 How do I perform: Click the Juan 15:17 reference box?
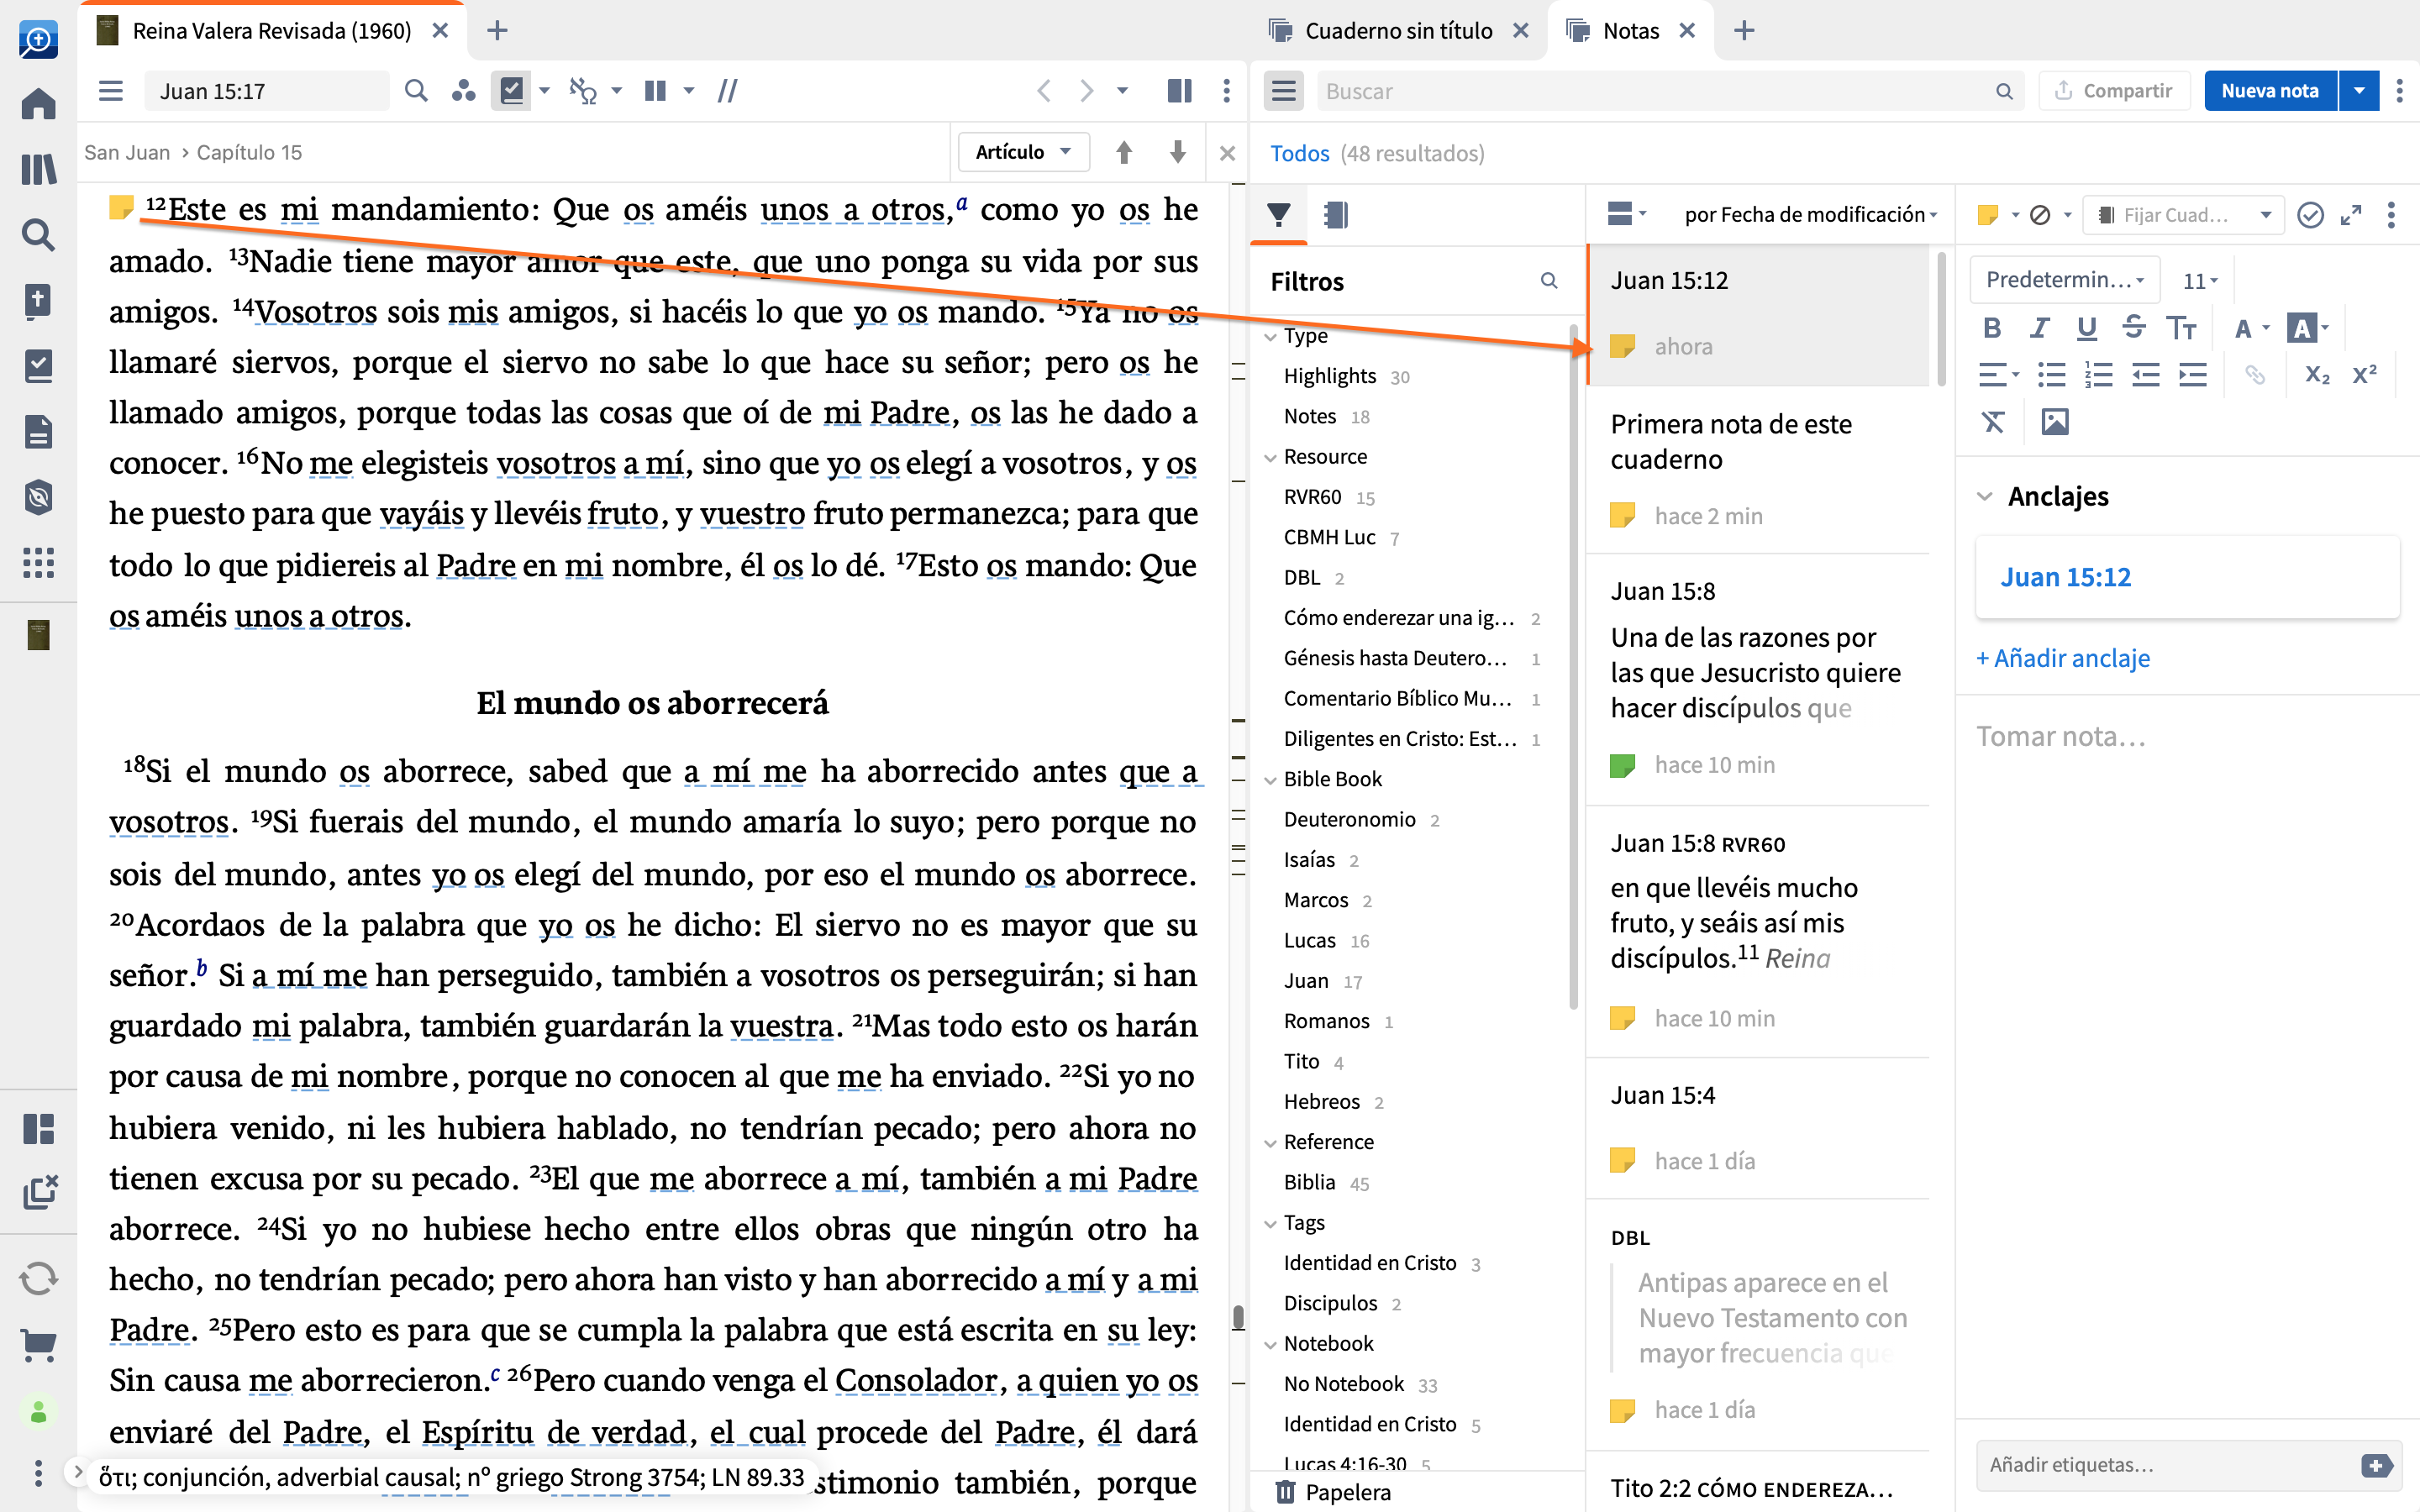click(x=267, y=91)
